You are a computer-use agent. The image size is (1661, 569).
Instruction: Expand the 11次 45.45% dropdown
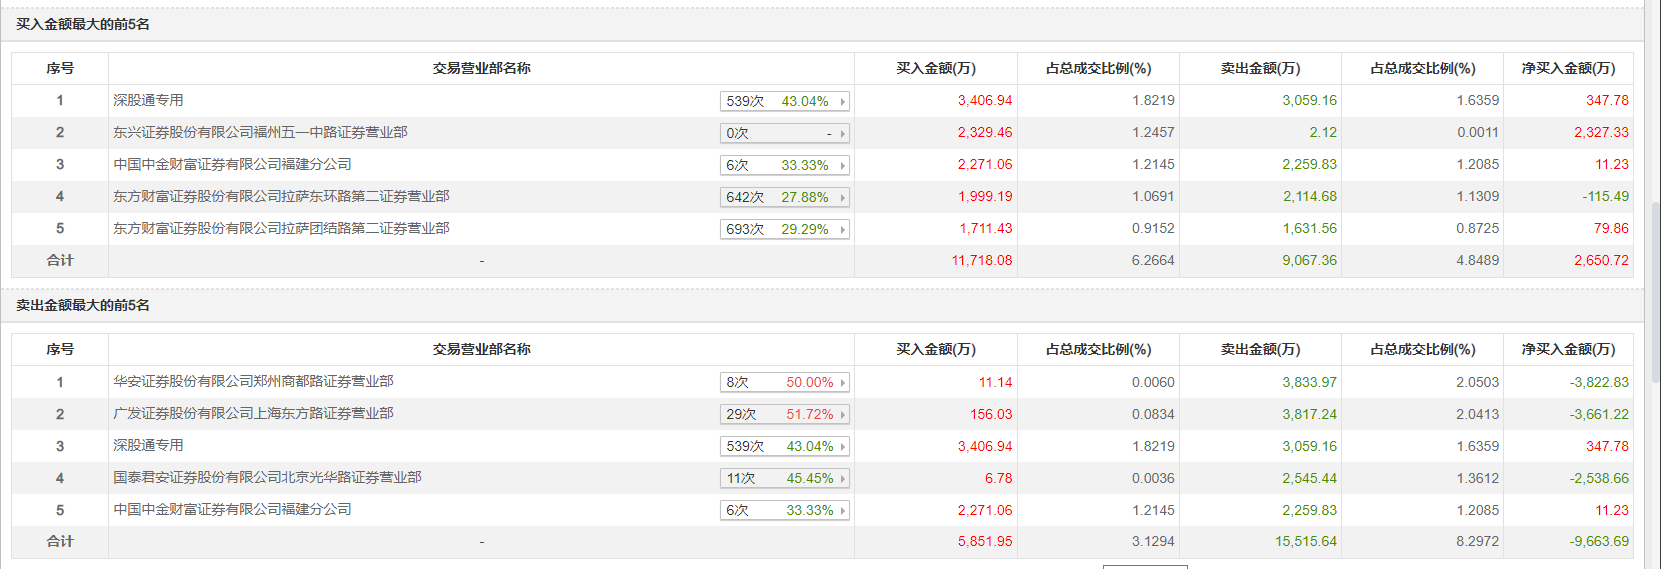pos(784,478)
